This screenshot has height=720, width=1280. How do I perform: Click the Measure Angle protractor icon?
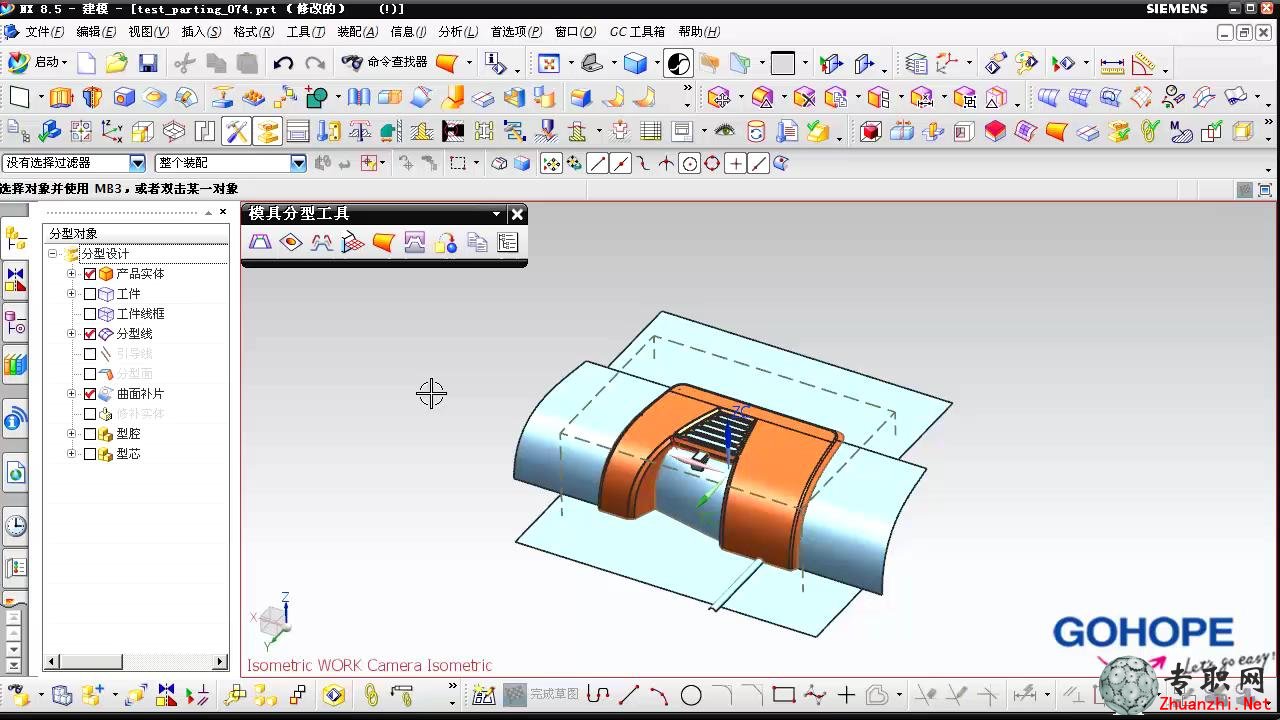[1144, 64]
